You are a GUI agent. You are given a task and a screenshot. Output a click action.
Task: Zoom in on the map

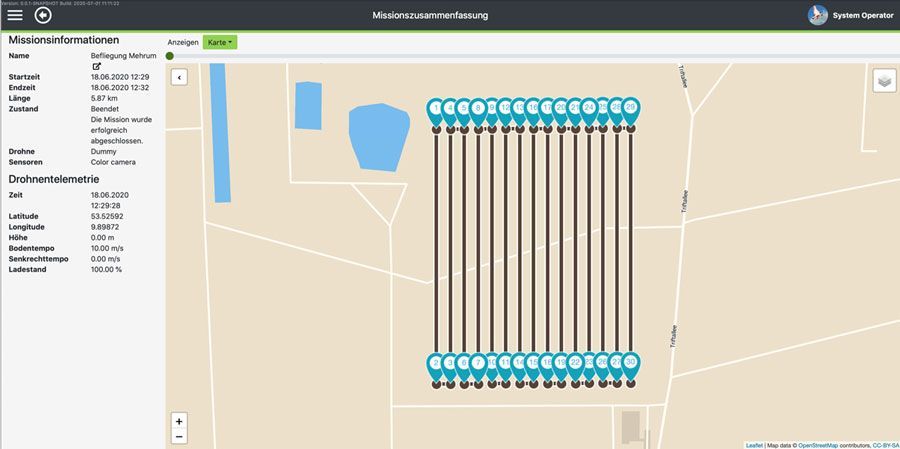coord(179,421)
